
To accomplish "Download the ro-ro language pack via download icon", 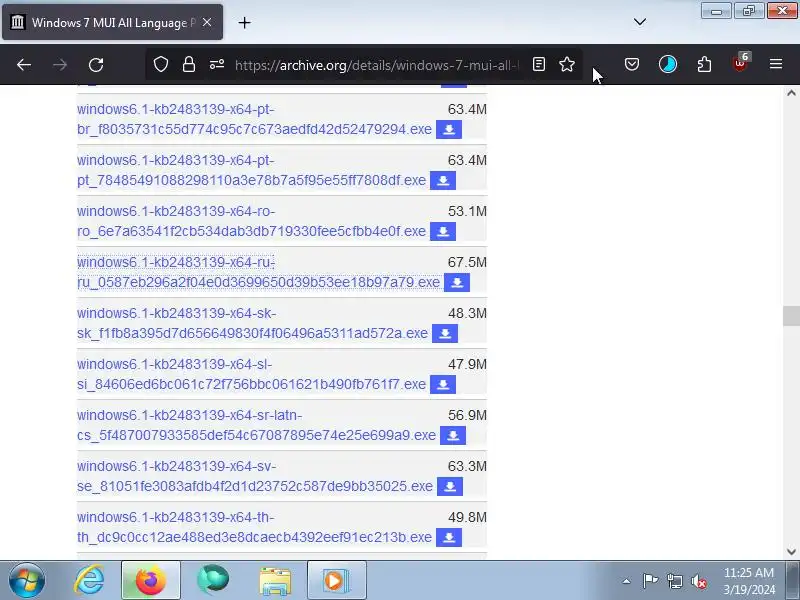I will pos(443,232).
